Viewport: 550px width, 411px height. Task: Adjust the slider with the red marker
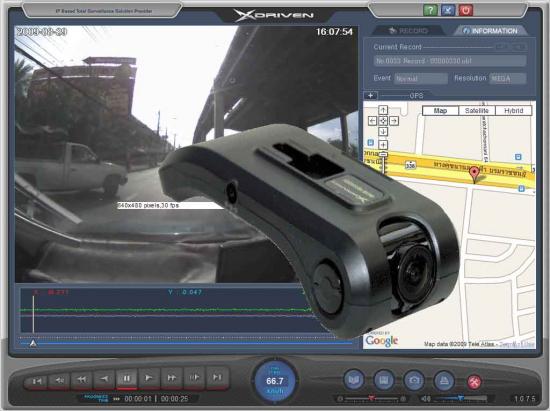coord(371,398)
